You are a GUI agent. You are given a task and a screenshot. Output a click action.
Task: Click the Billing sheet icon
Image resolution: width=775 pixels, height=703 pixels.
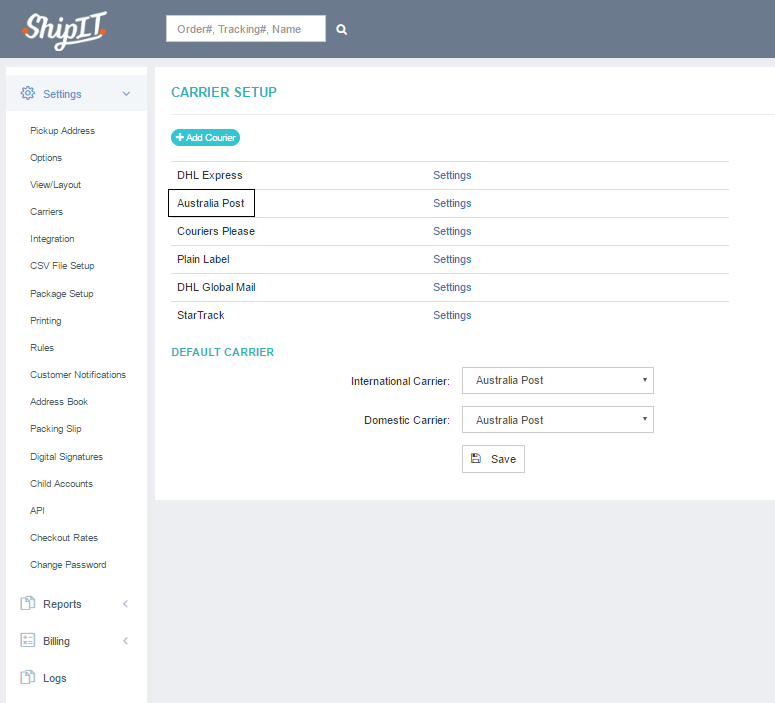28,640
